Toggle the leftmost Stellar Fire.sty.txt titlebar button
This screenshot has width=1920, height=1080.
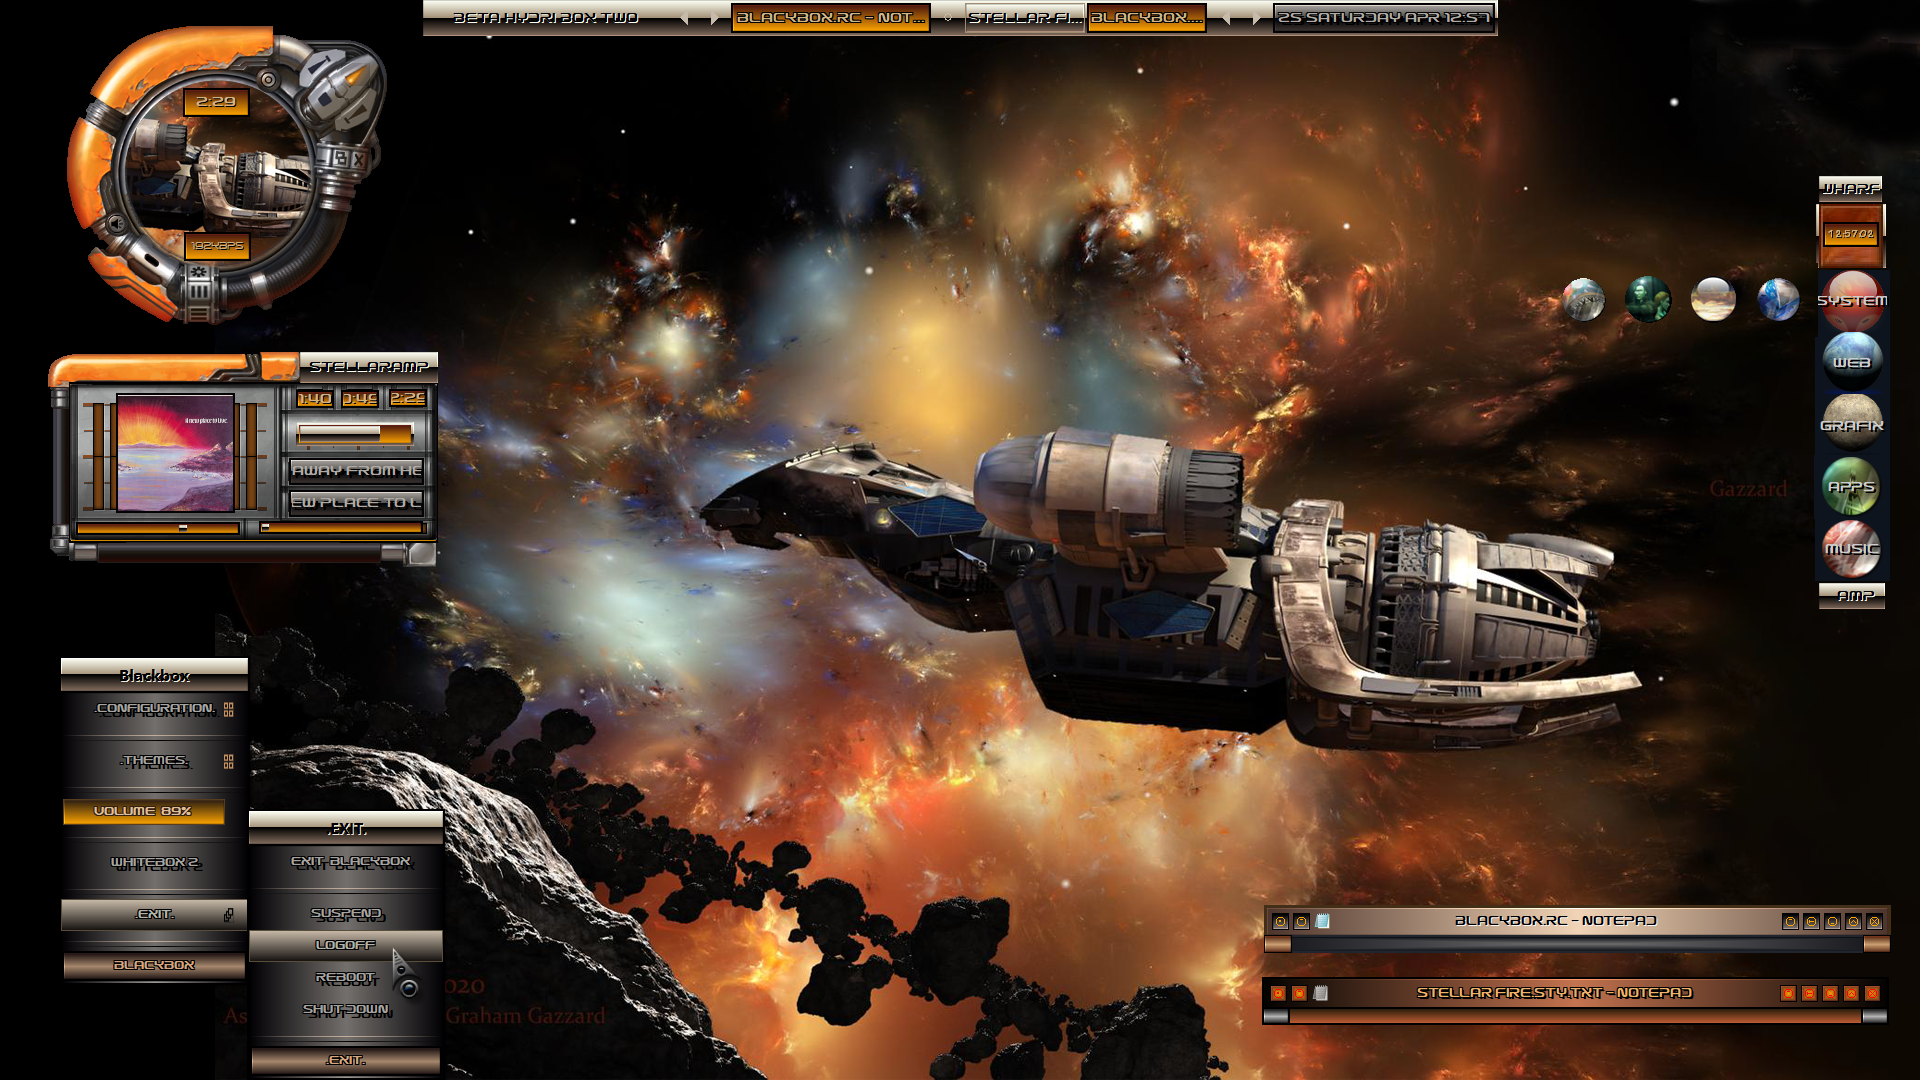tap(1278, 993)
